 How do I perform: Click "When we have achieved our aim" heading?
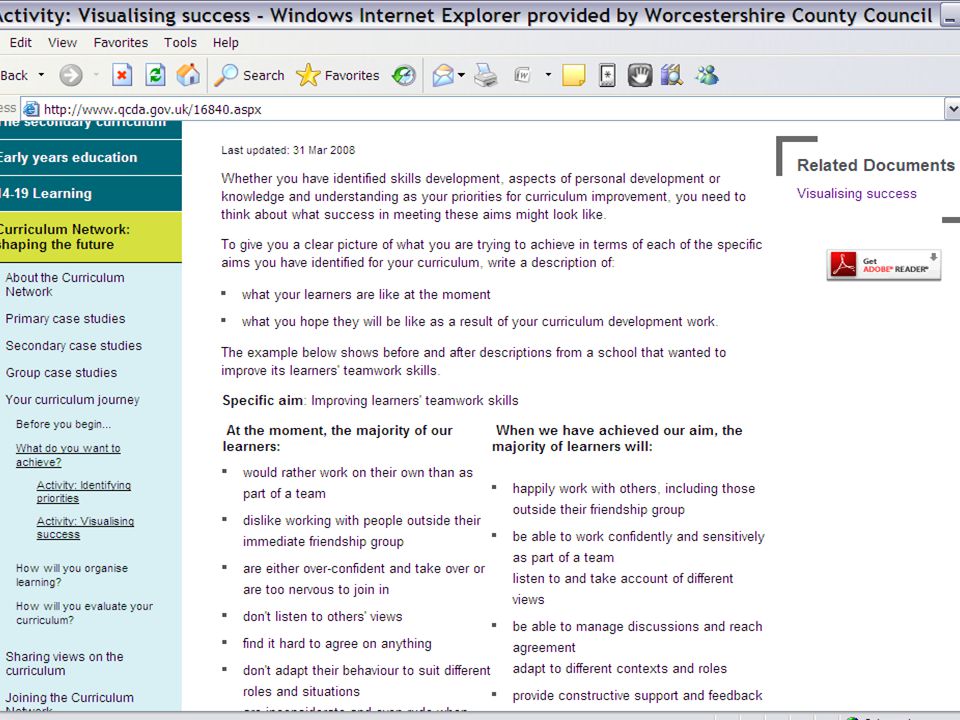point(617,438)
